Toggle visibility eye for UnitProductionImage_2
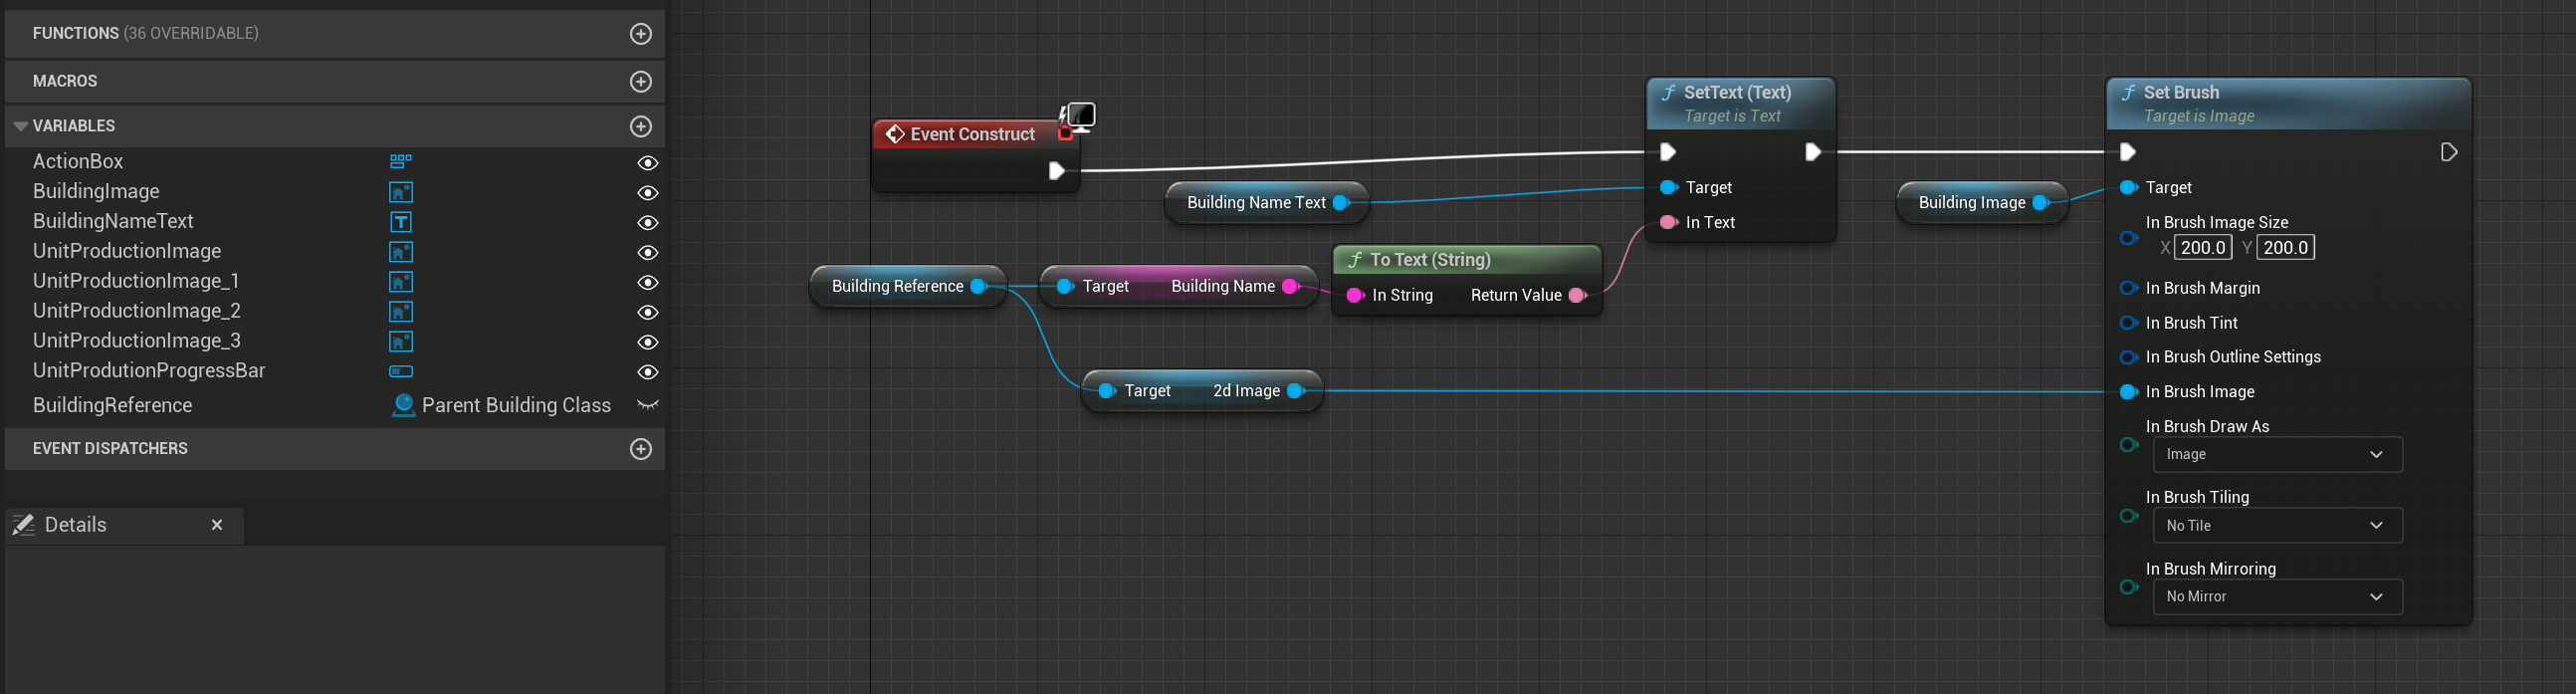Viewport: 2576px width, 694px height. [x=648, y=313]
